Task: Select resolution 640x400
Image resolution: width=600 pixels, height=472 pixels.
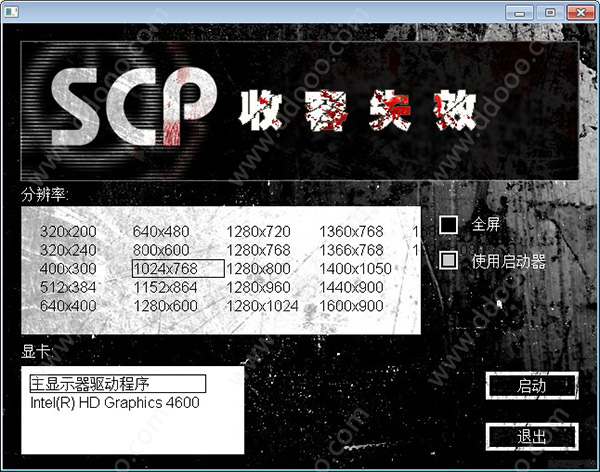Action: [68, 306]
